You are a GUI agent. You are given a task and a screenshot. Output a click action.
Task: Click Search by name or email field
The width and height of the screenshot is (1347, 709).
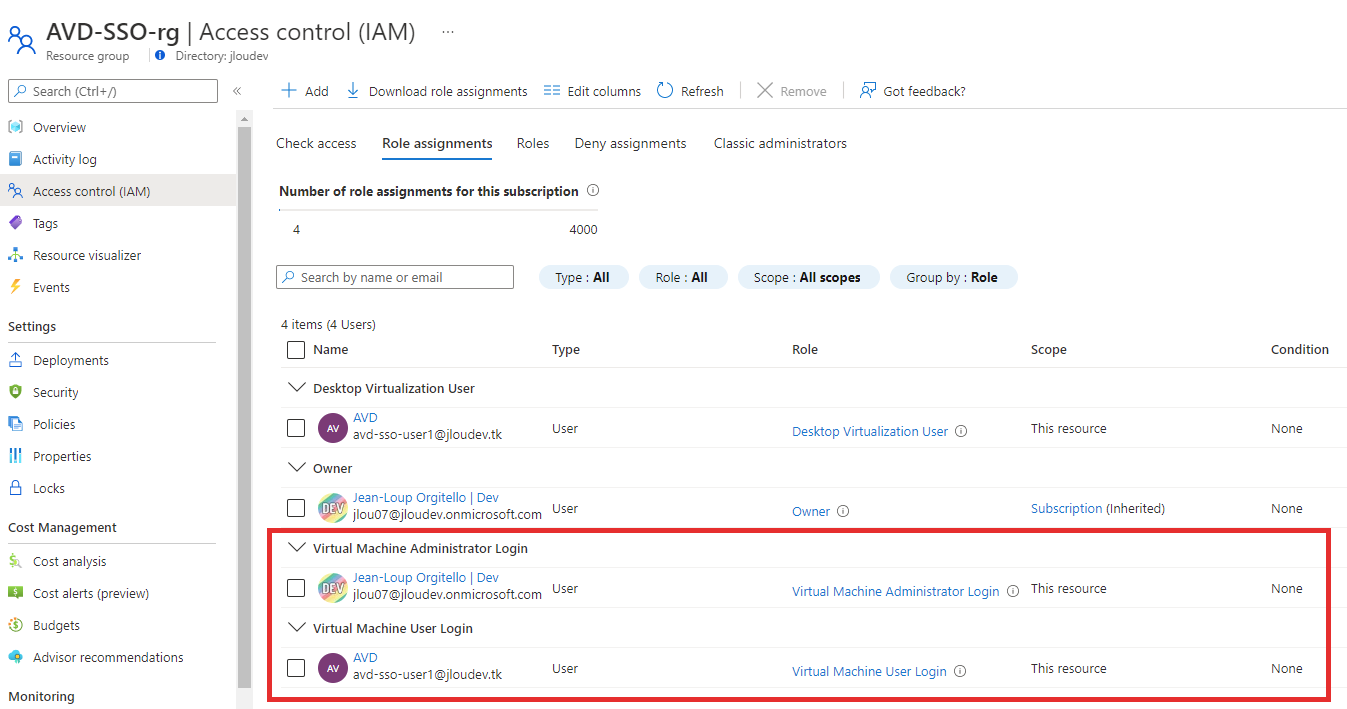[x=395, y=277]
